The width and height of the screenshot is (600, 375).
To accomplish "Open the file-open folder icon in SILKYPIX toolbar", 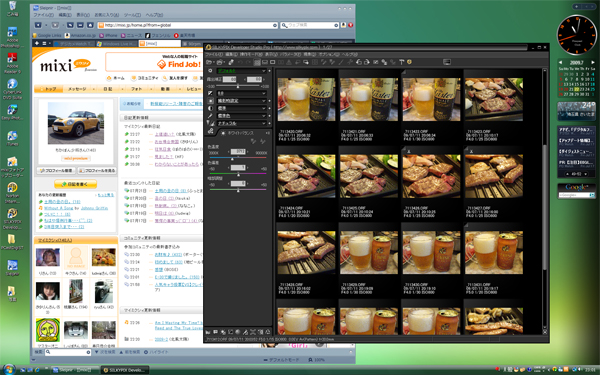I will pos(209,62).
